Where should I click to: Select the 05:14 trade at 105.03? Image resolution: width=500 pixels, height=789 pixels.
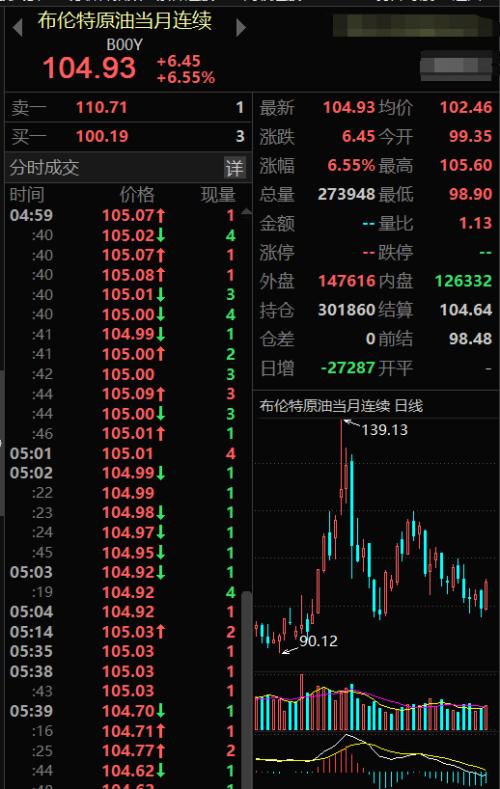[x=123, y=632]
